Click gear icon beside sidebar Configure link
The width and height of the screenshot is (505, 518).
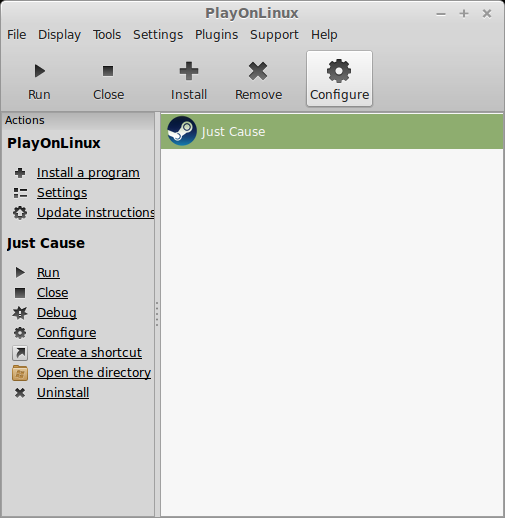tap(20, 333)
